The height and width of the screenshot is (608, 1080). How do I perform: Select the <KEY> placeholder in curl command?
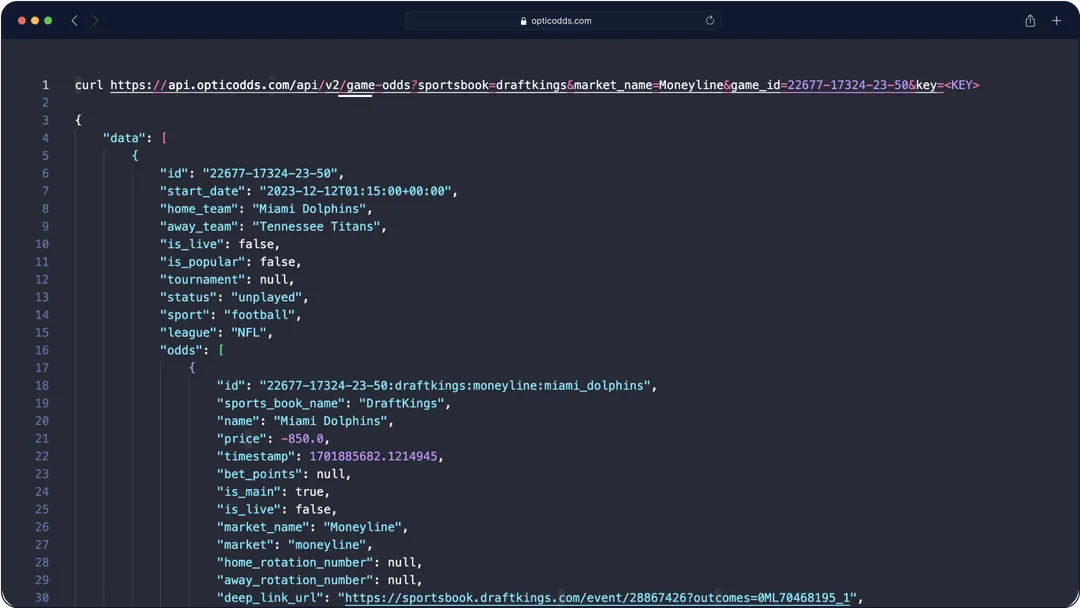coord(962,85)
